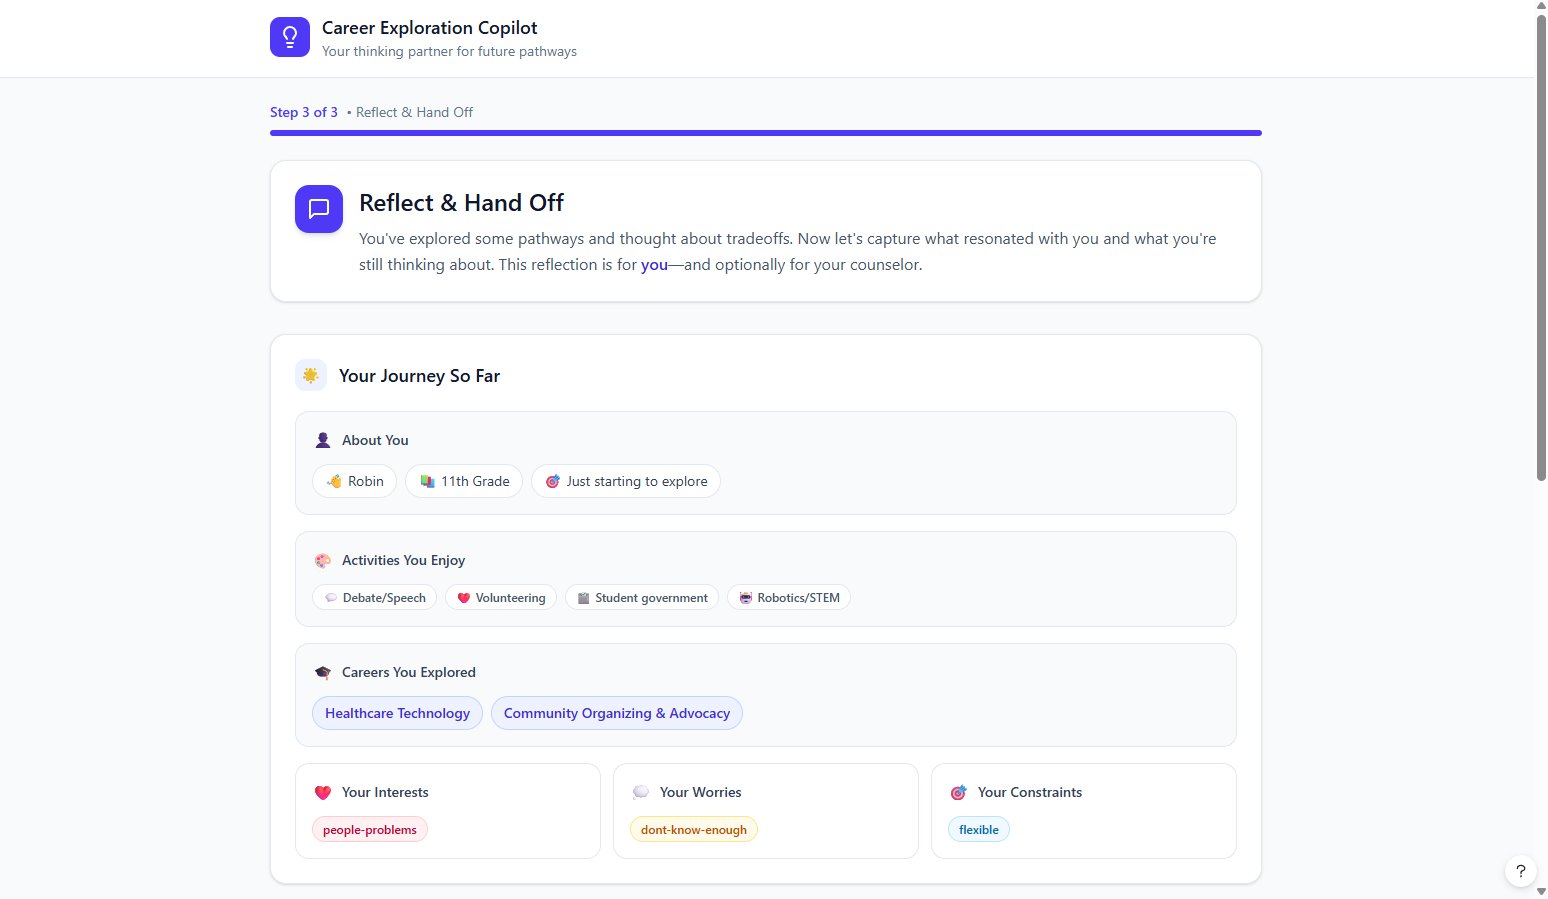Click the page vertical scrollbar

tap(1541, 248)
